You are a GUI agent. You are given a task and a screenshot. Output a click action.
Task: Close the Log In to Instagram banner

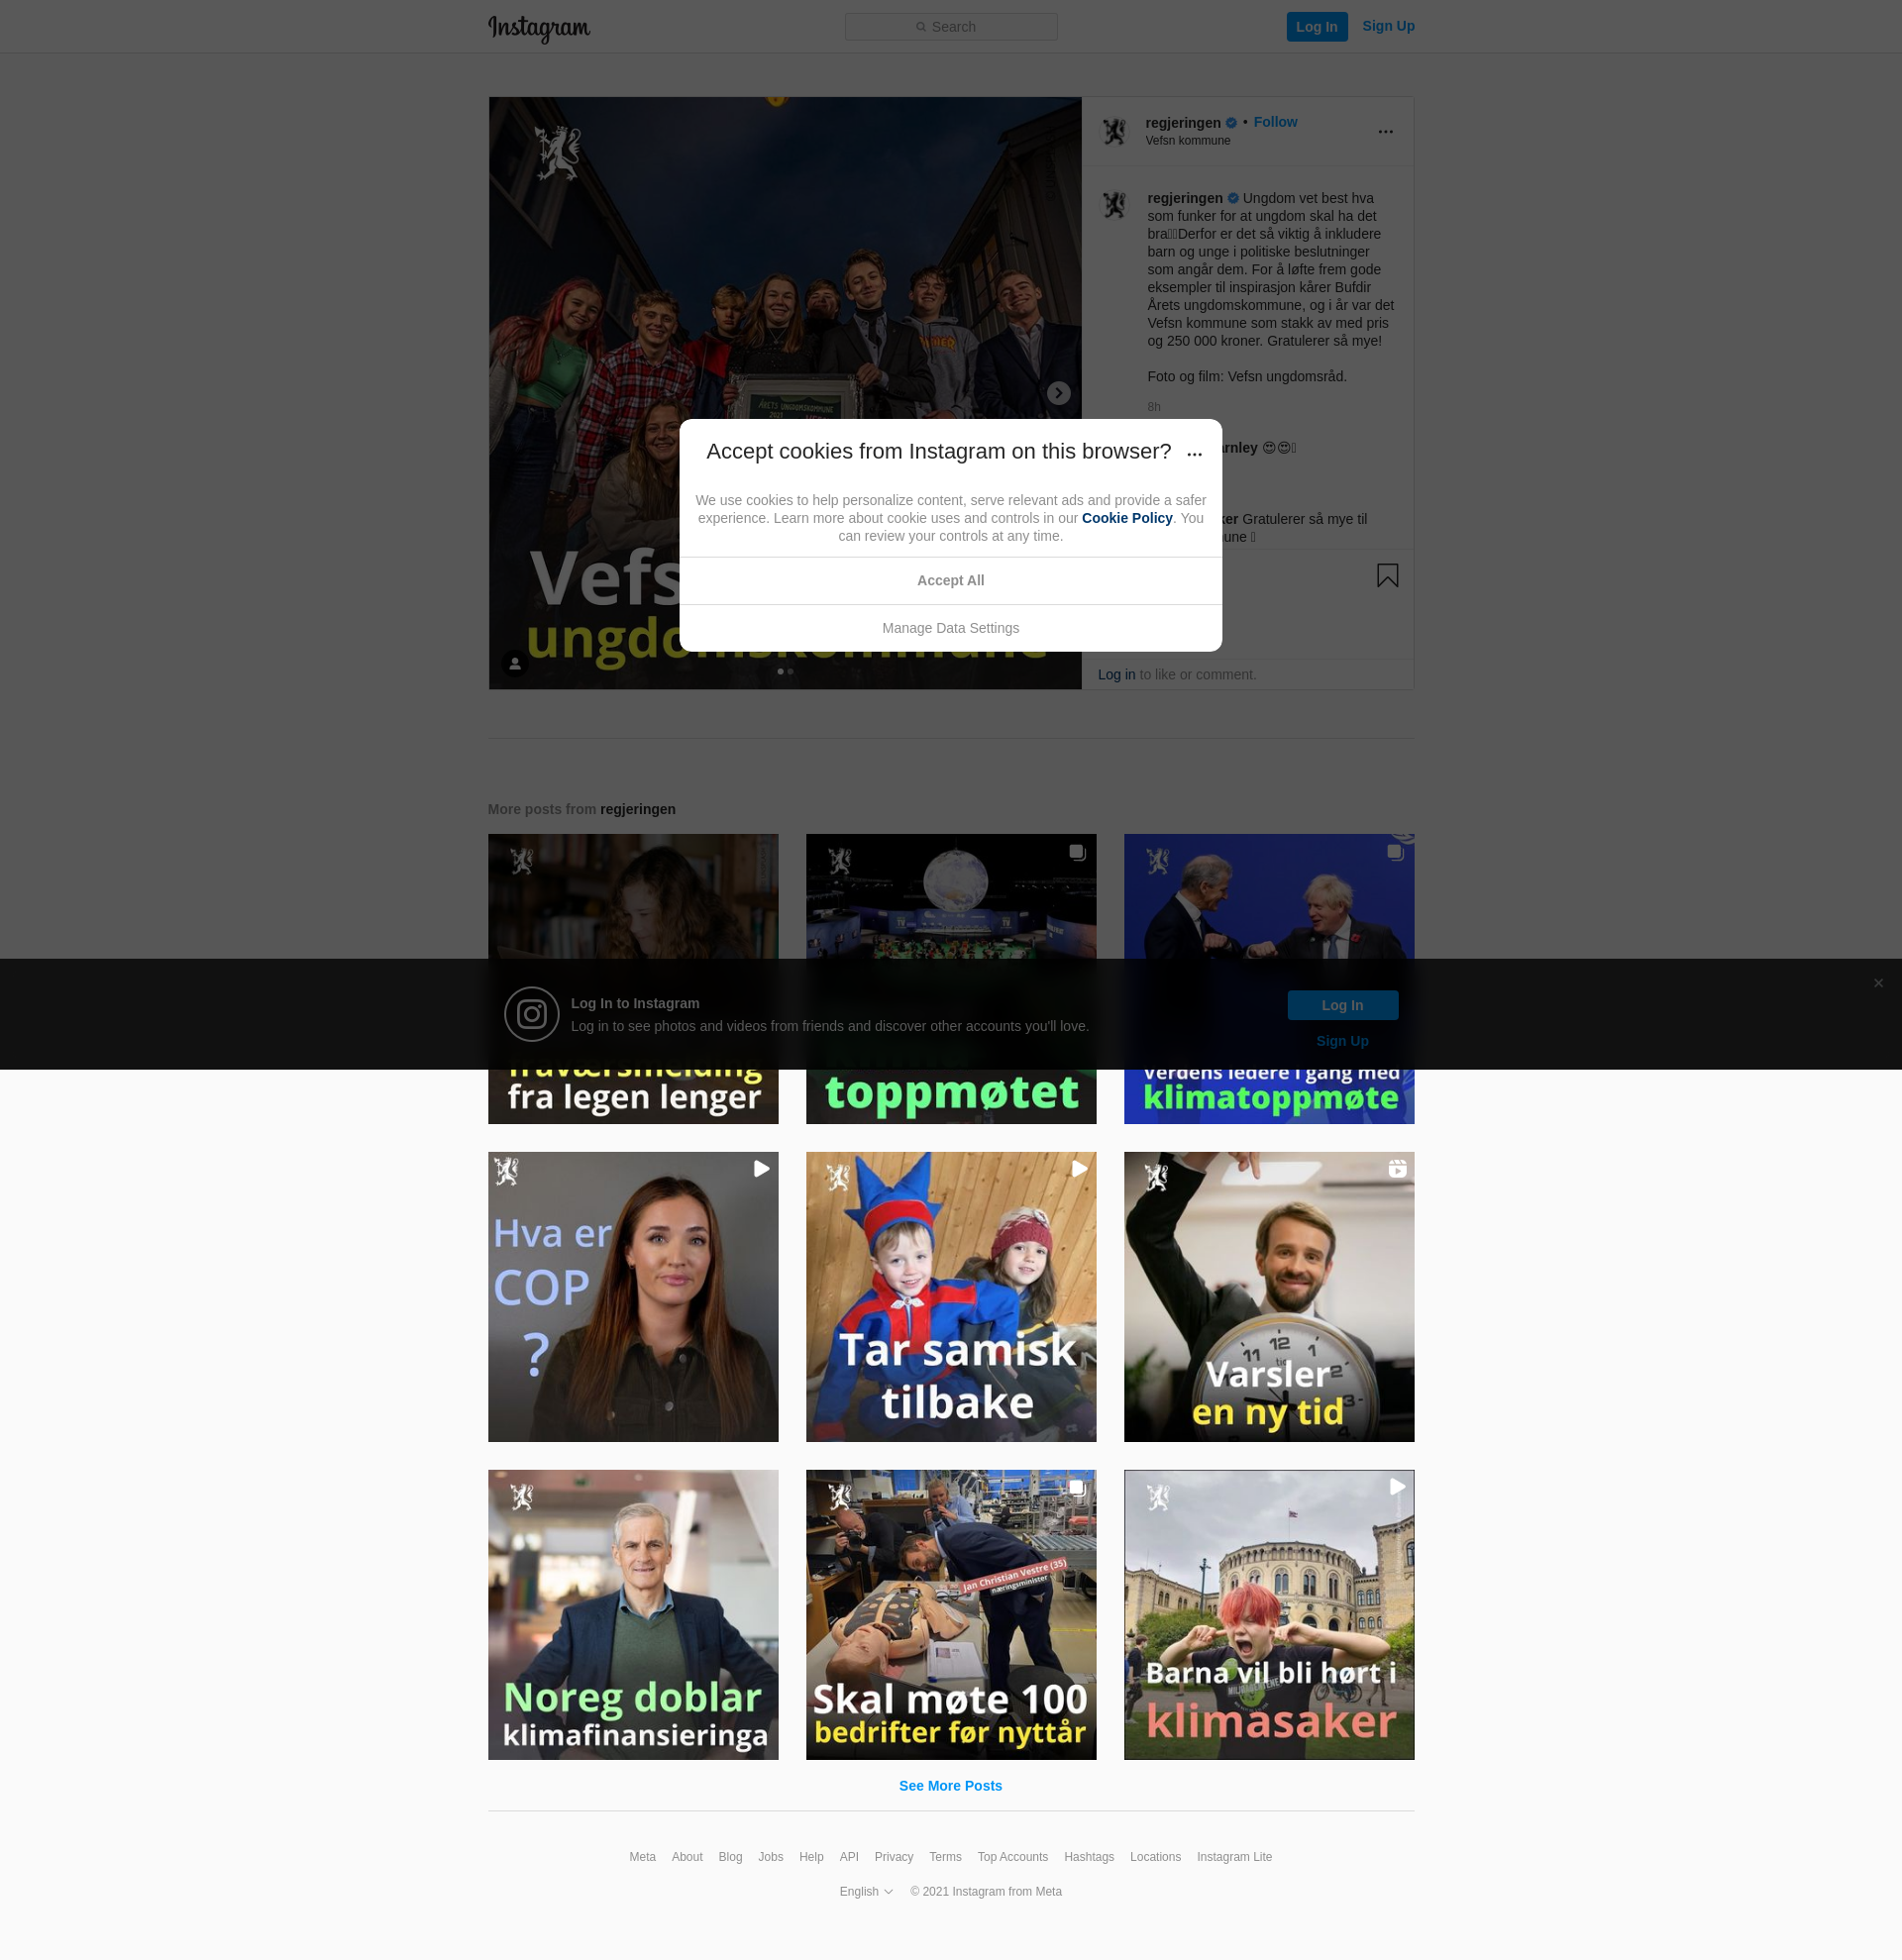tap(1878, 983)
